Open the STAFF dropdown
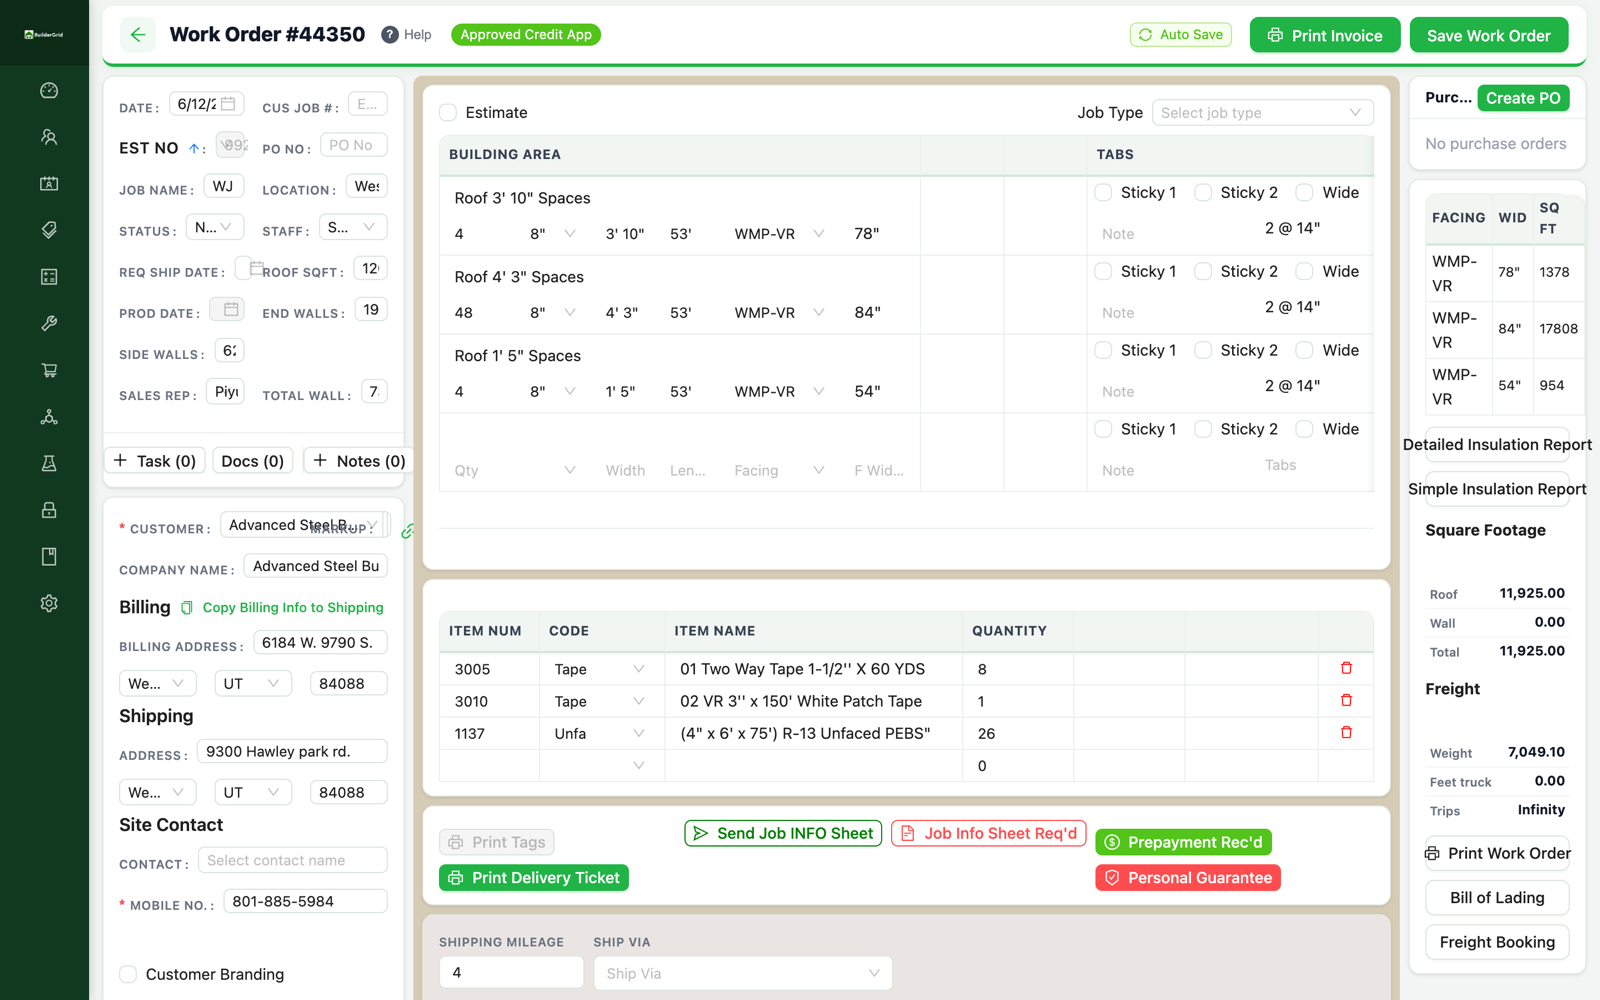The width and height of the screenshot is (1600, 1000). [x=353, y=228]
